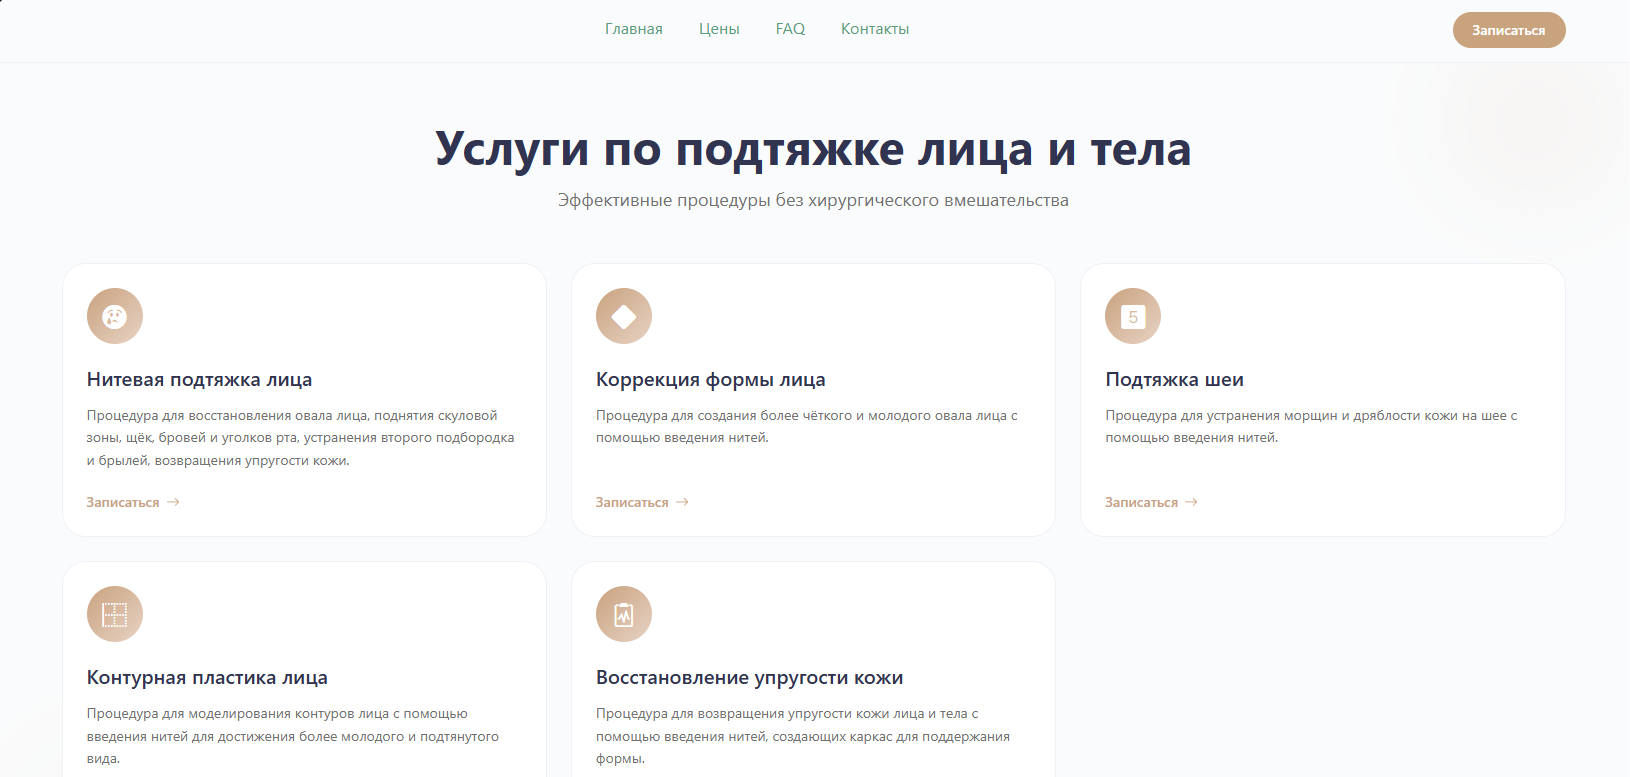Click the arrow icon in Коррекция формы лица card

pyautogui.click(x=682, y=502)
